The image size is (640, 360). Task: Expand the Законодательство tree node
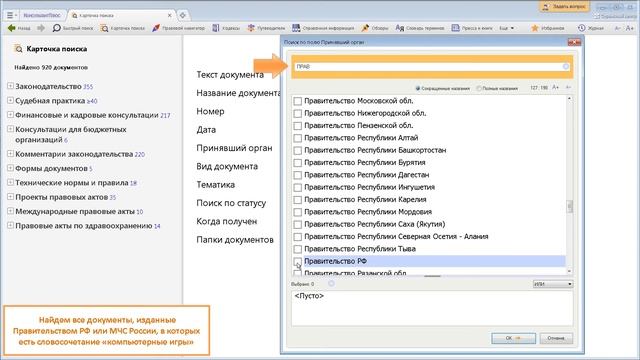tap(10, 86)
